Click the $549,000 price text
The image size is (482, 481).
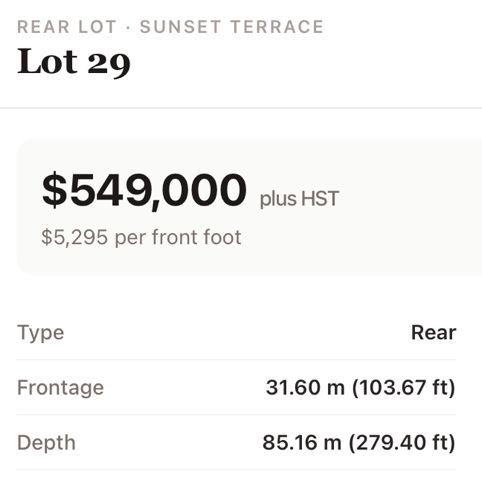(x=144, y=190)
